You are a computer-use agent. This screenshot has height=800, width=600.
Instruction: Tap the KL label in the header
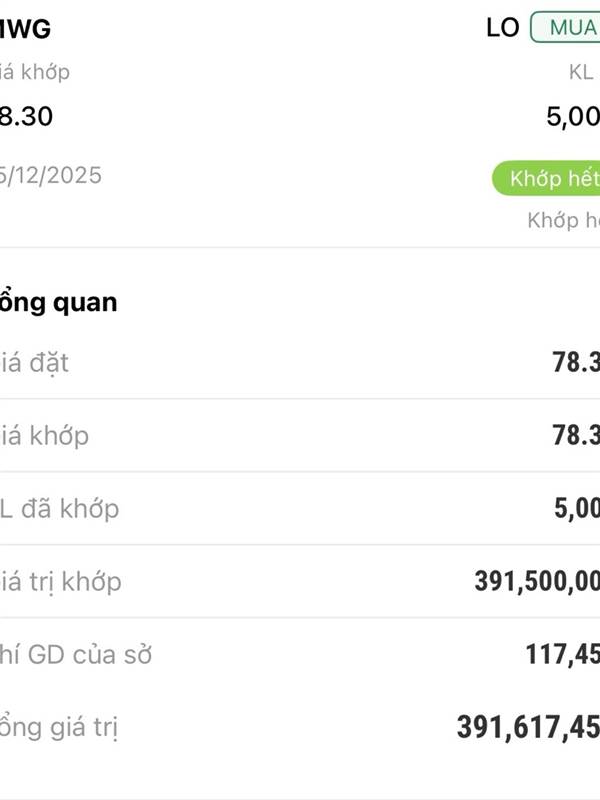[x=581, y=72]
